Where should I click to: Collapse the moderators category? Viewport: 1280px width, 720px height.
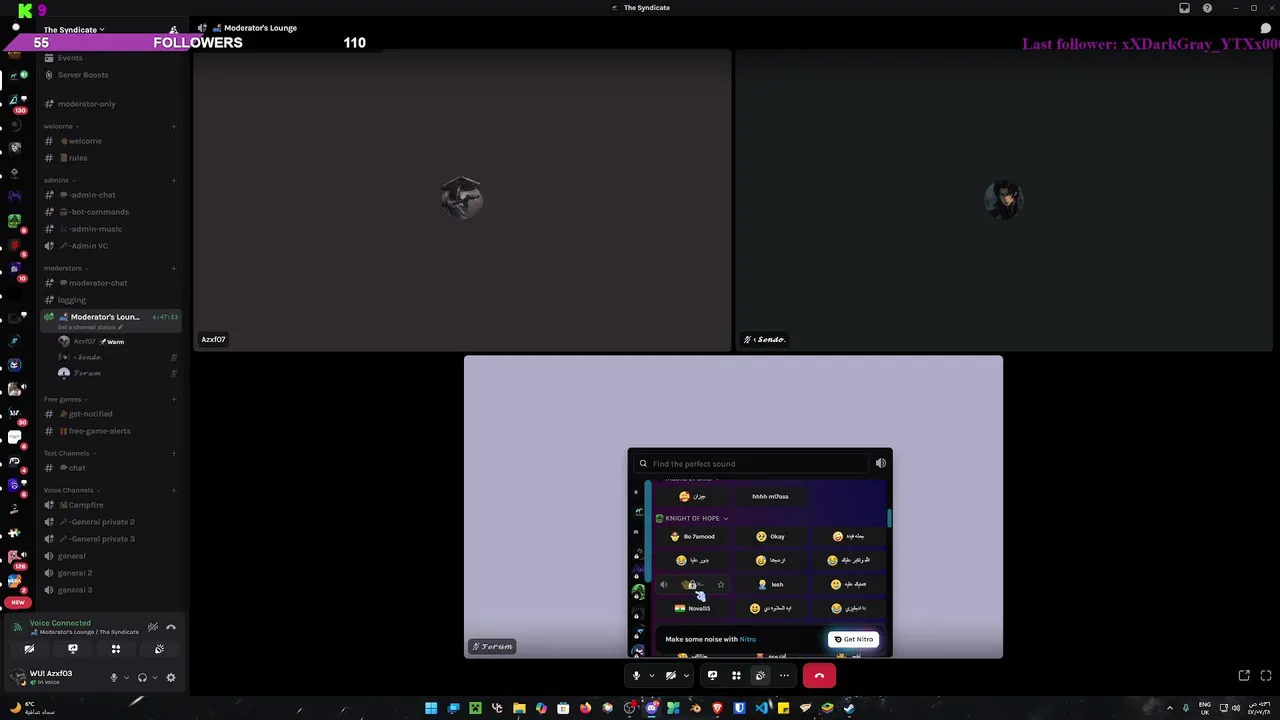point(65,268)
